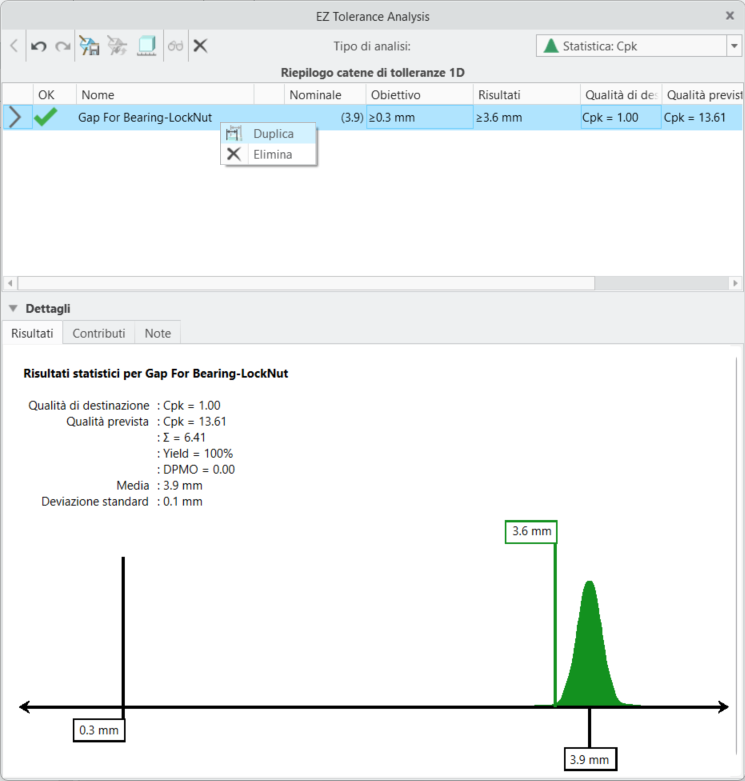Click the Cpk = 13.61 predicted quality cell
Image resolution: width=745 pixels, height=781 pixels.
point(702,118)
